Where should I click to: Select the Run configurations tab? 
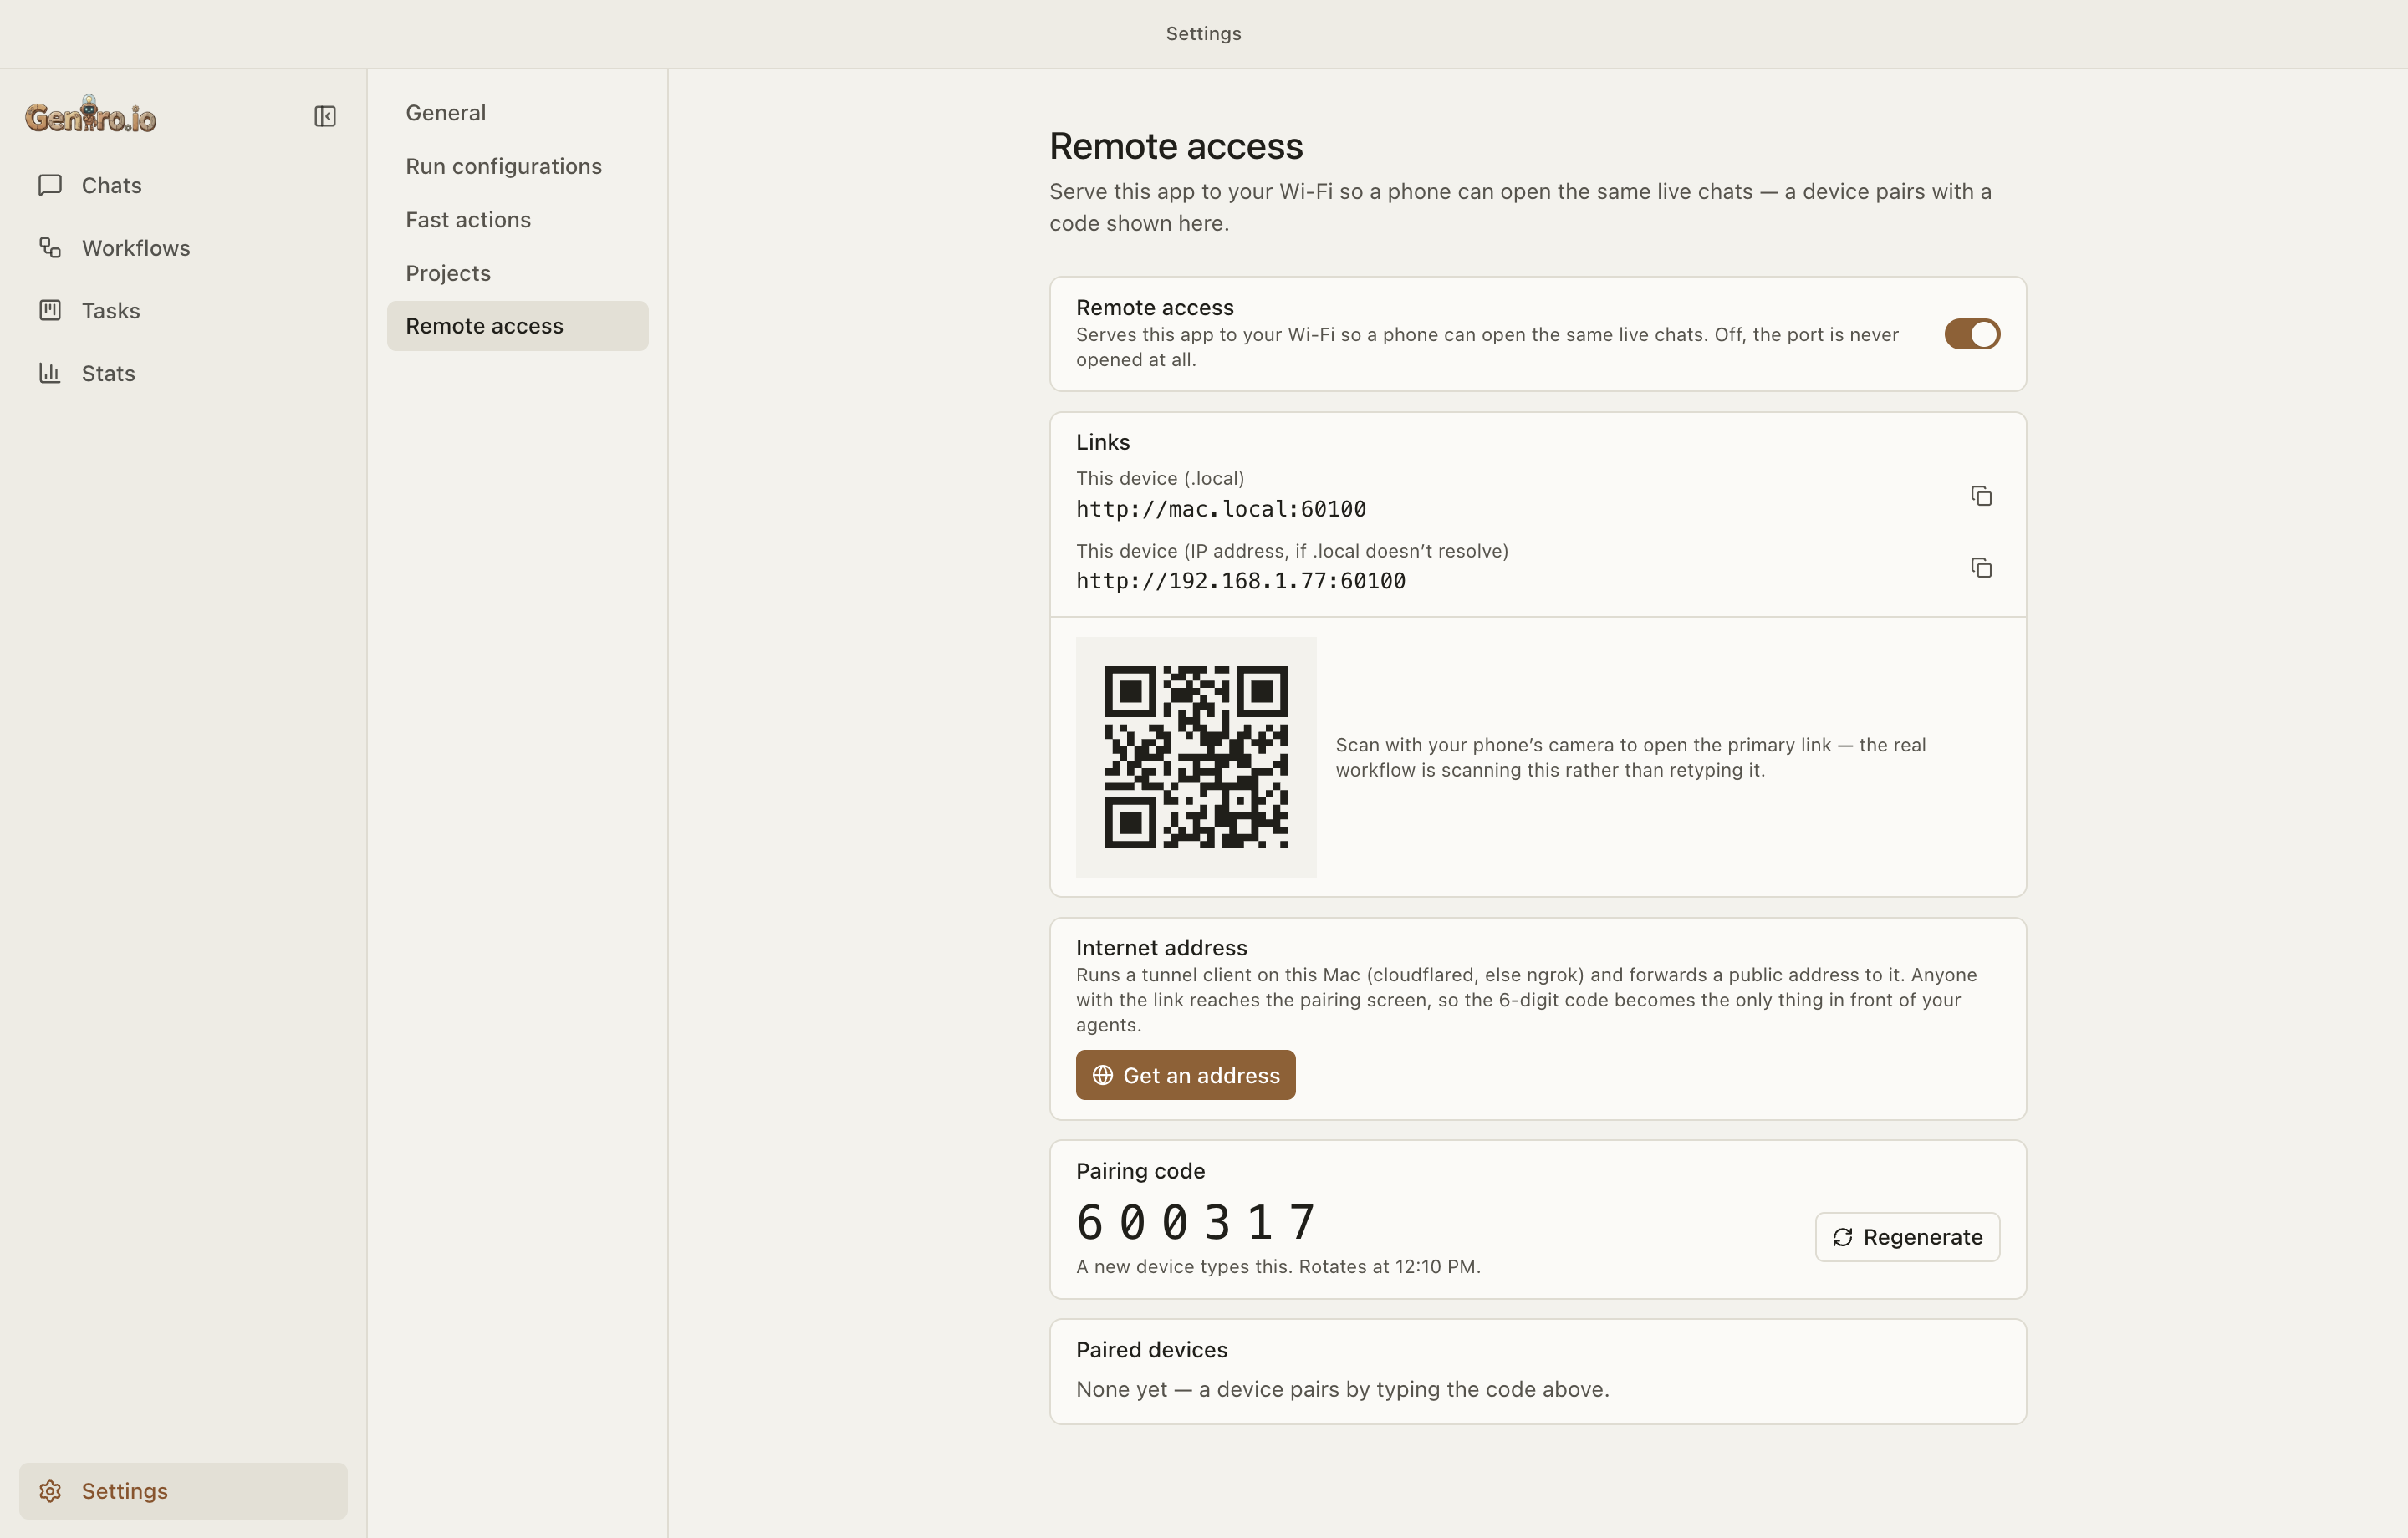(517, 166)
